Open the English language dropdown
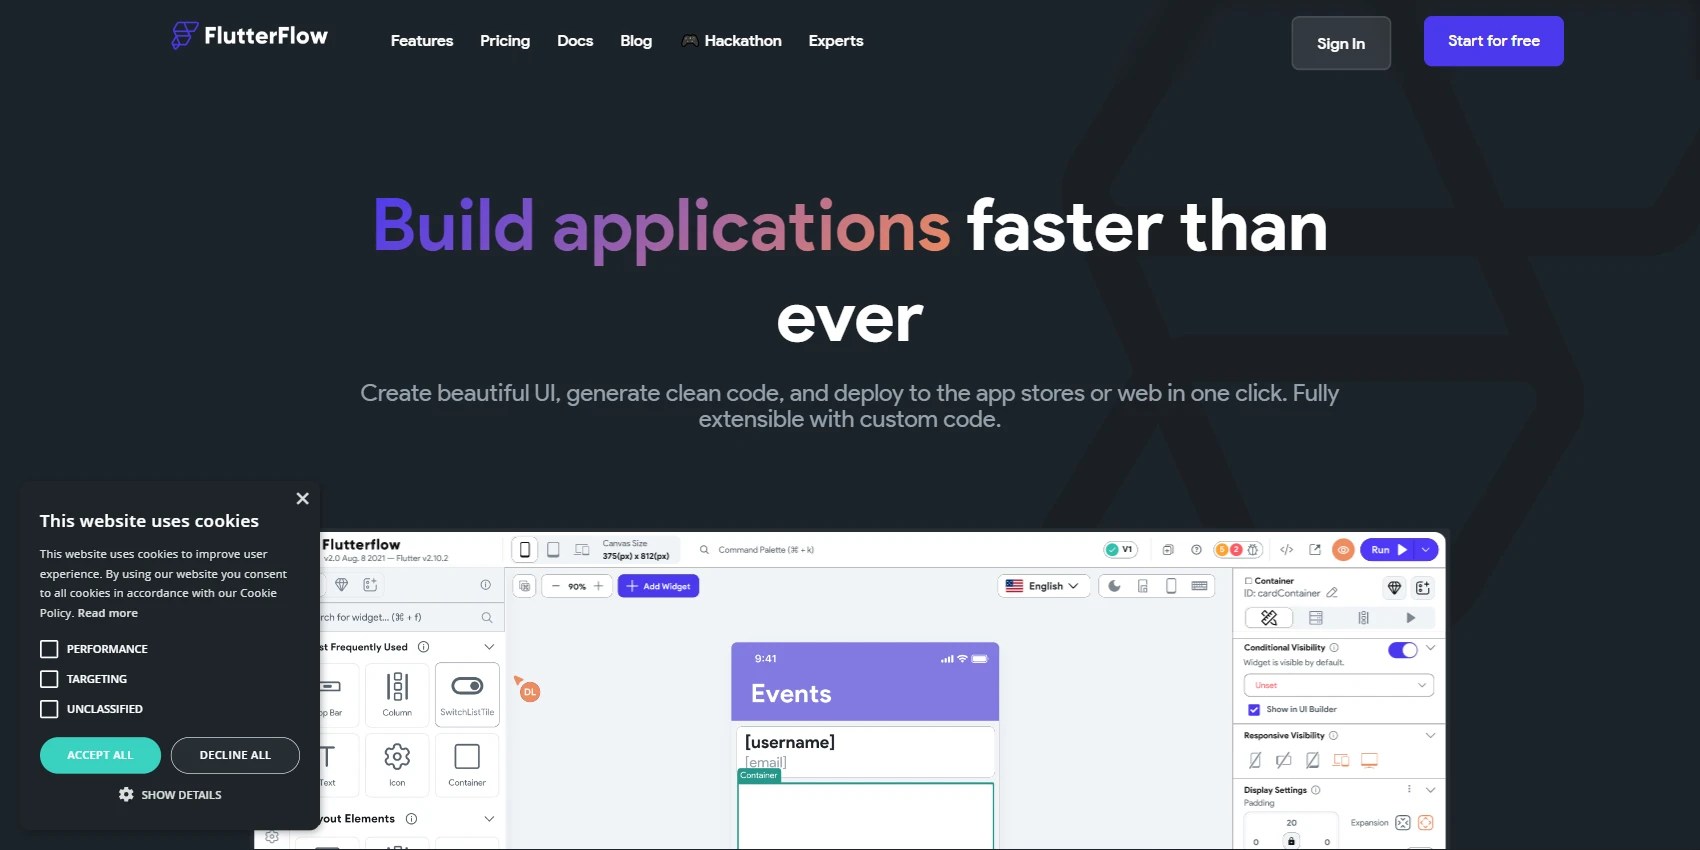The width and height of the screenshot is (1700, 850). coord(1042,586)
